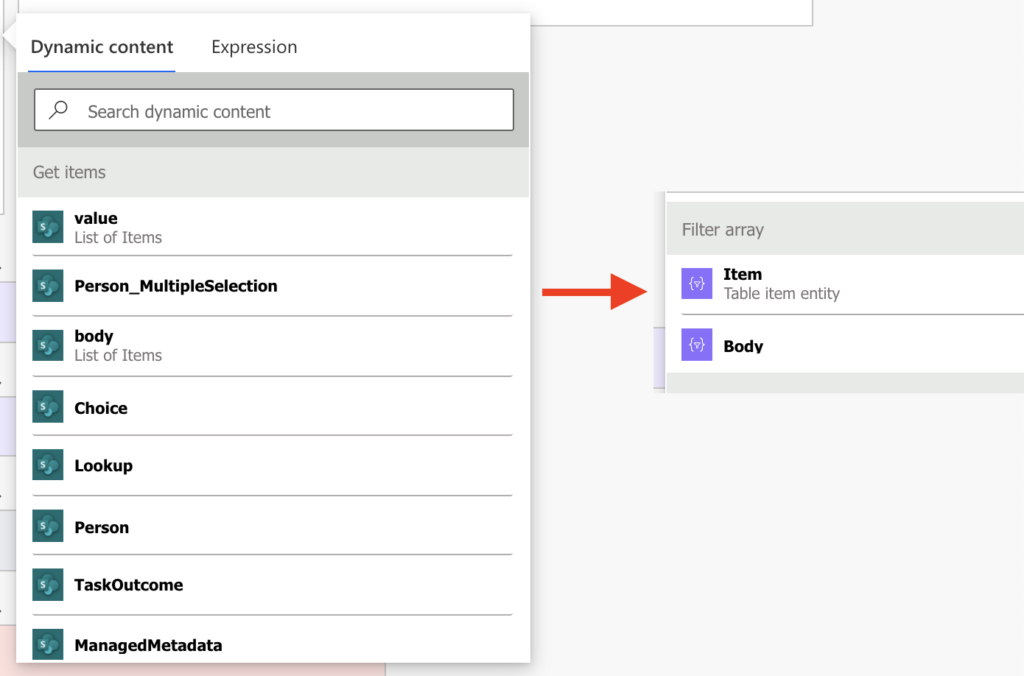Screen dimensions: 1024x676
Task: Switch to the Dynamic content tab
Action: point(102,47)
